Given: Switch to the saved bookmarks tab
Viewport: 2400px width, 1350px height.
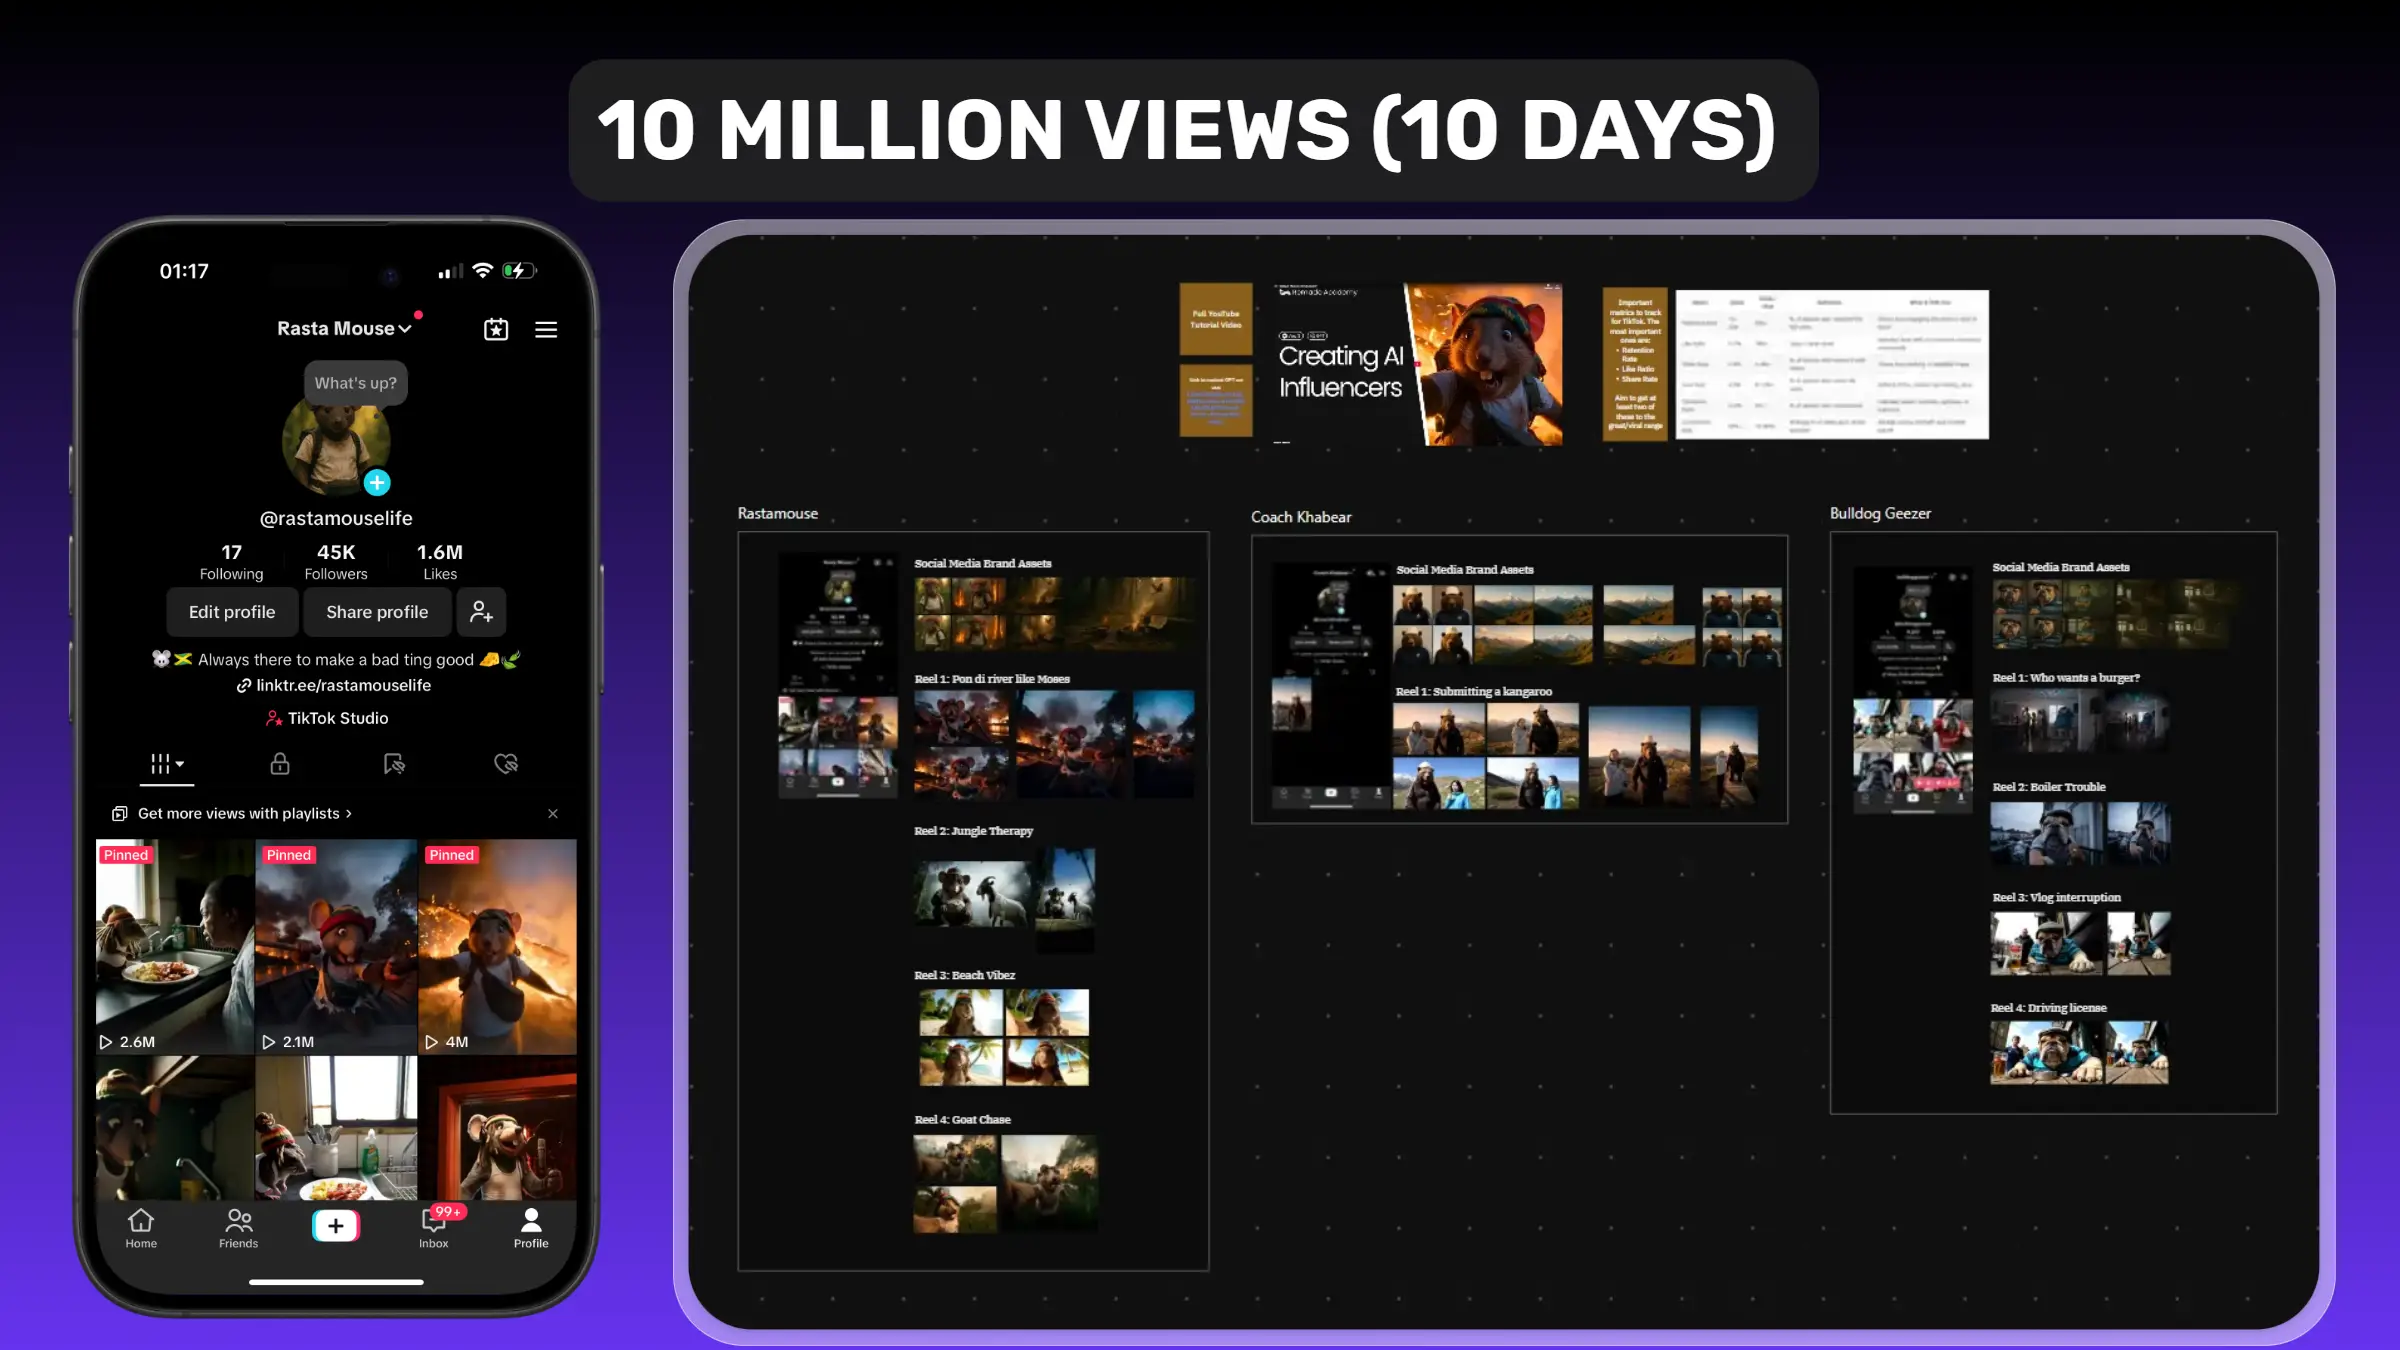Looking at the screenshot, I should tap(394, 764).
